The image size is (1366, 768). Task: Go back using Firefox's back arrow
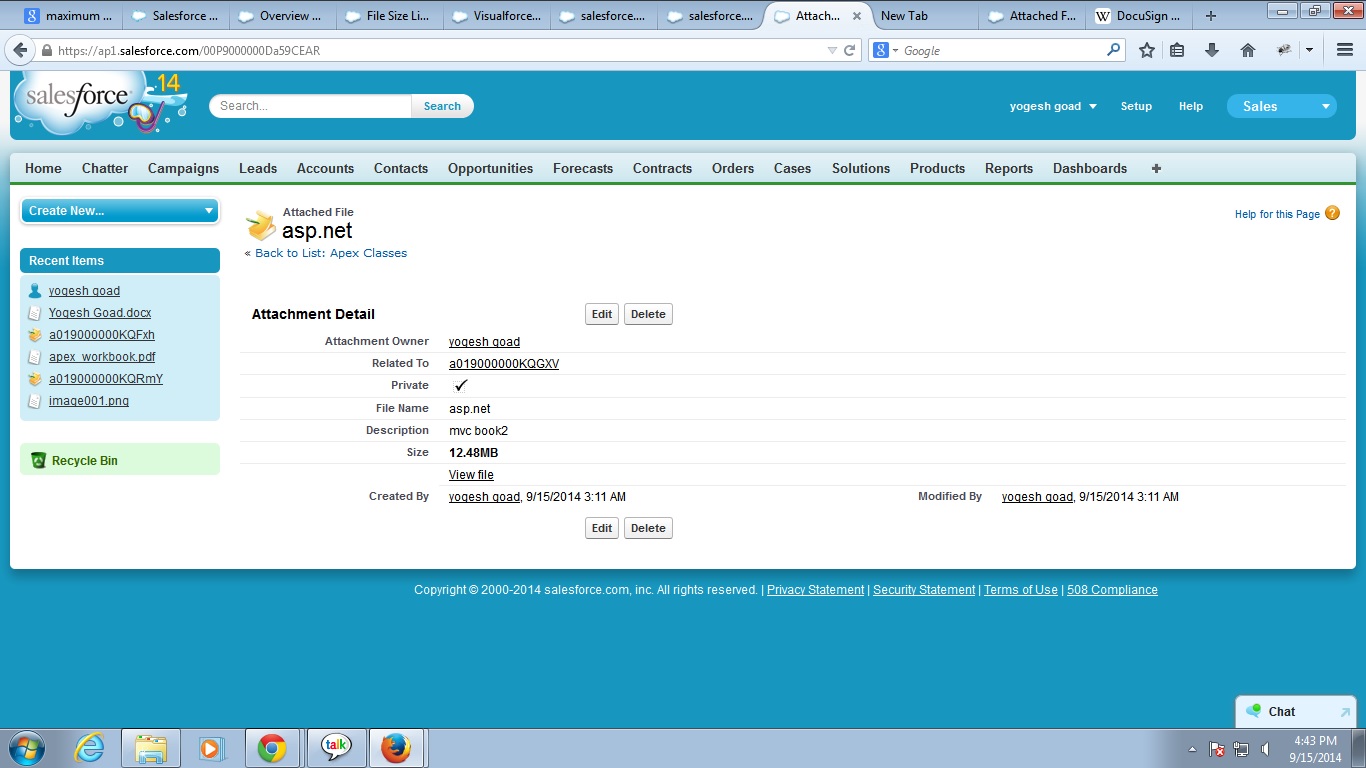coord(20,50)
